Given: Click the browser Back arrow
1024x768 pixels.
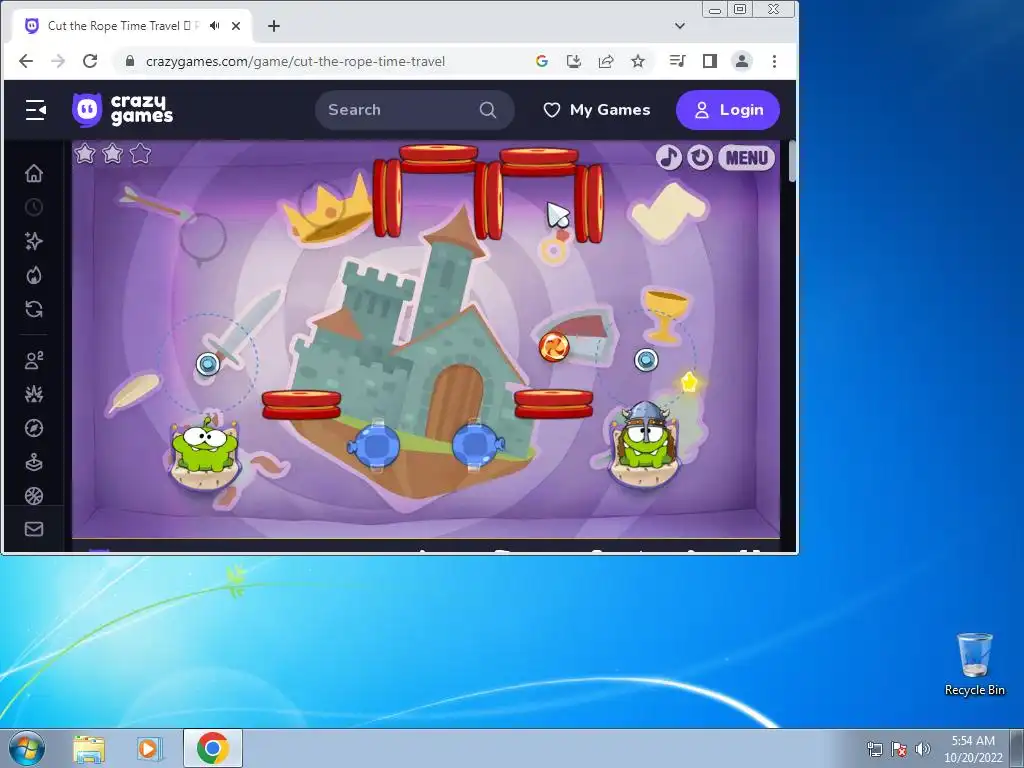Looking at the screenshot, I should click(x=25, y=61).
